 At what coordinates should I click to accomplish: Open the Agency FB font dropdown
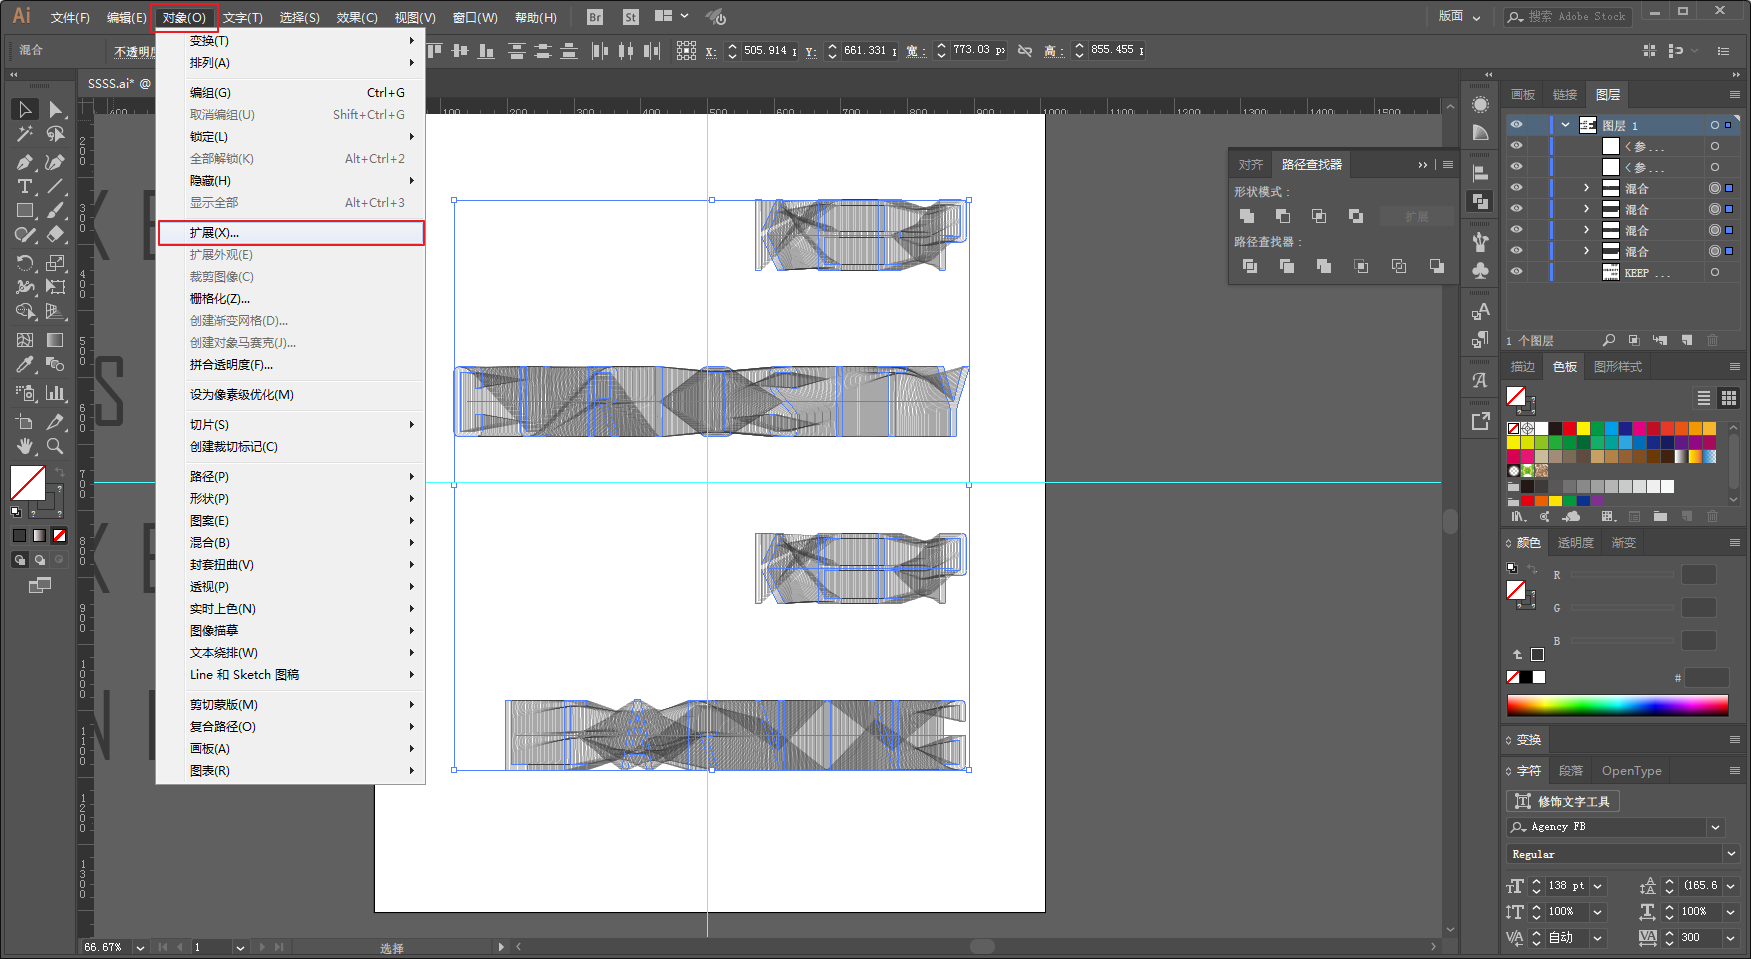click(x=1716, y=827)
